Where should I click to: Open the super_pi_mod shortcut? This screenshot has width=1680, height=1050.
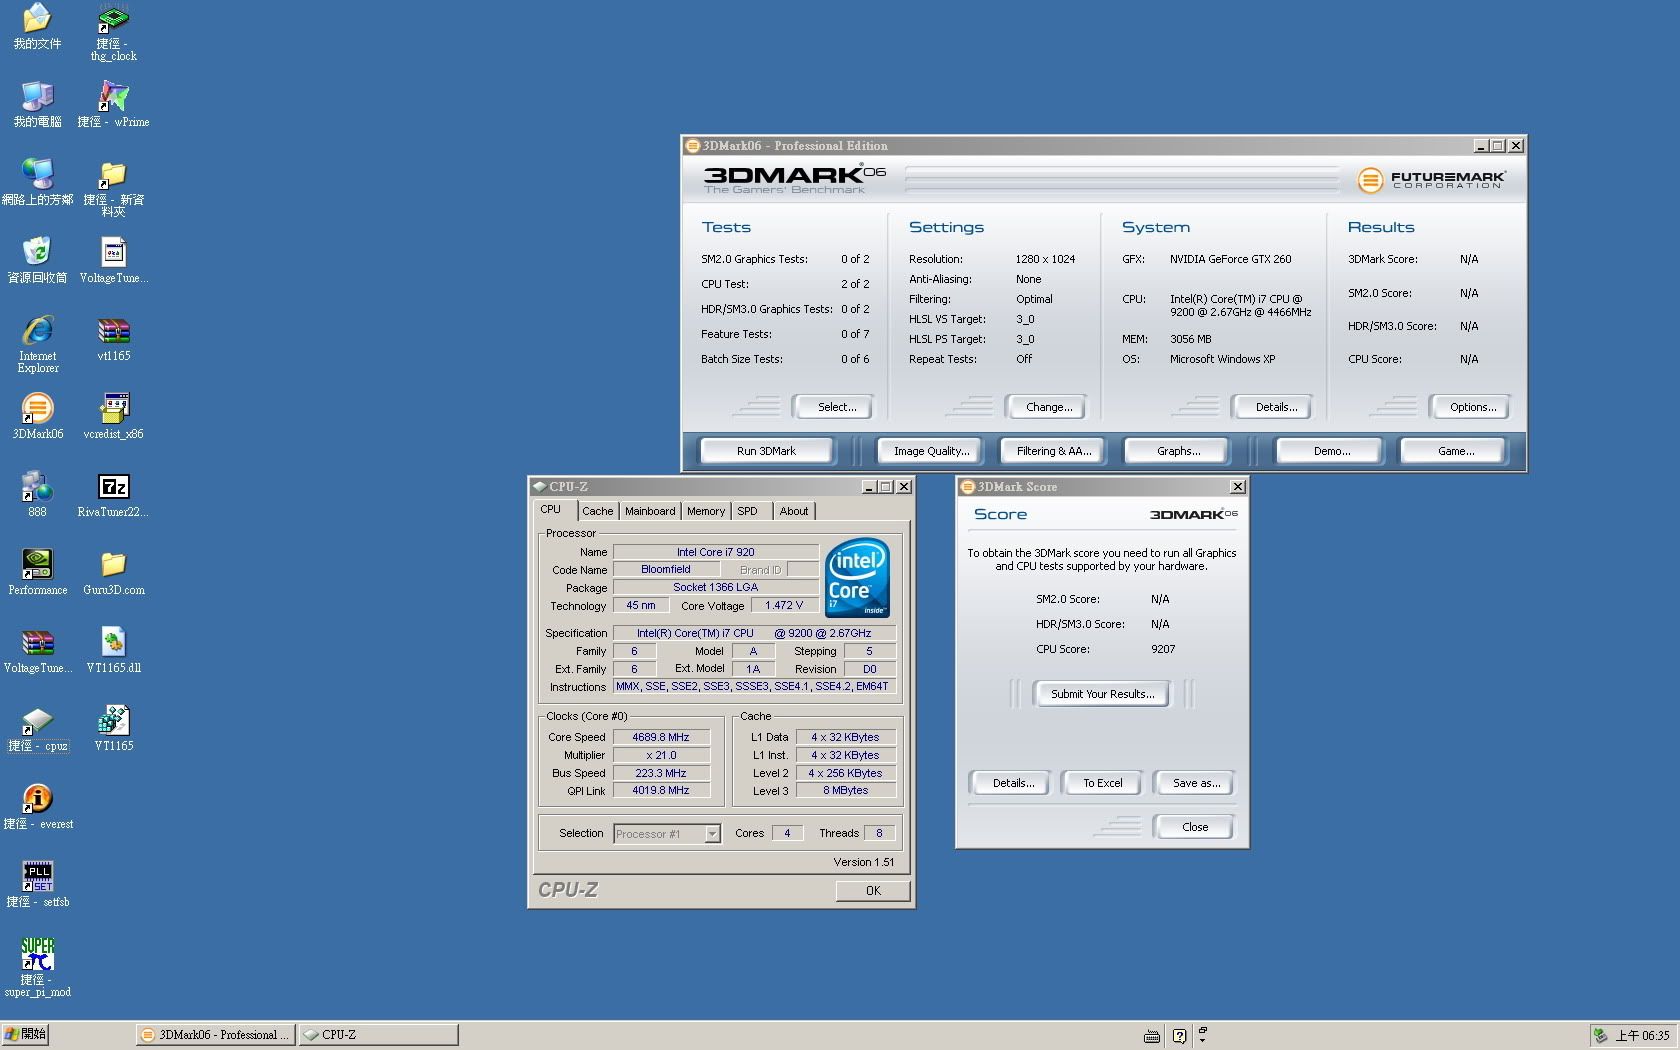point(37,955)
